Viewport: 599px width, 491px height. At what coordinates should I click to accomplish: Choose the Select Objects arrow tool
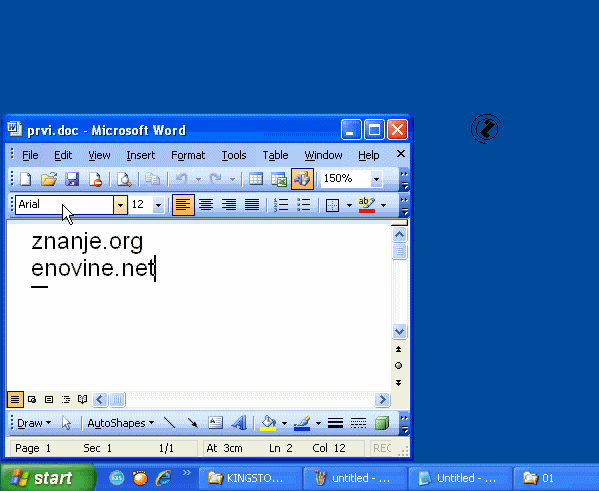tap(66, 423)
